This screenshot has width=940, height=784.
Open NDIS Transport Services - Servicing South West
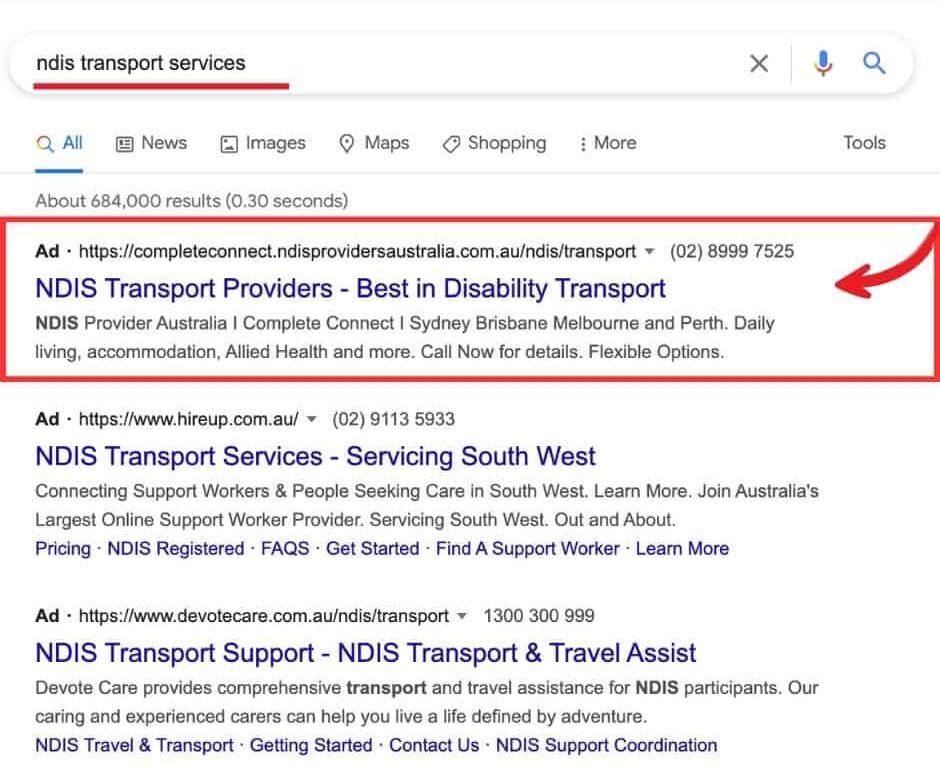(315, 457)
